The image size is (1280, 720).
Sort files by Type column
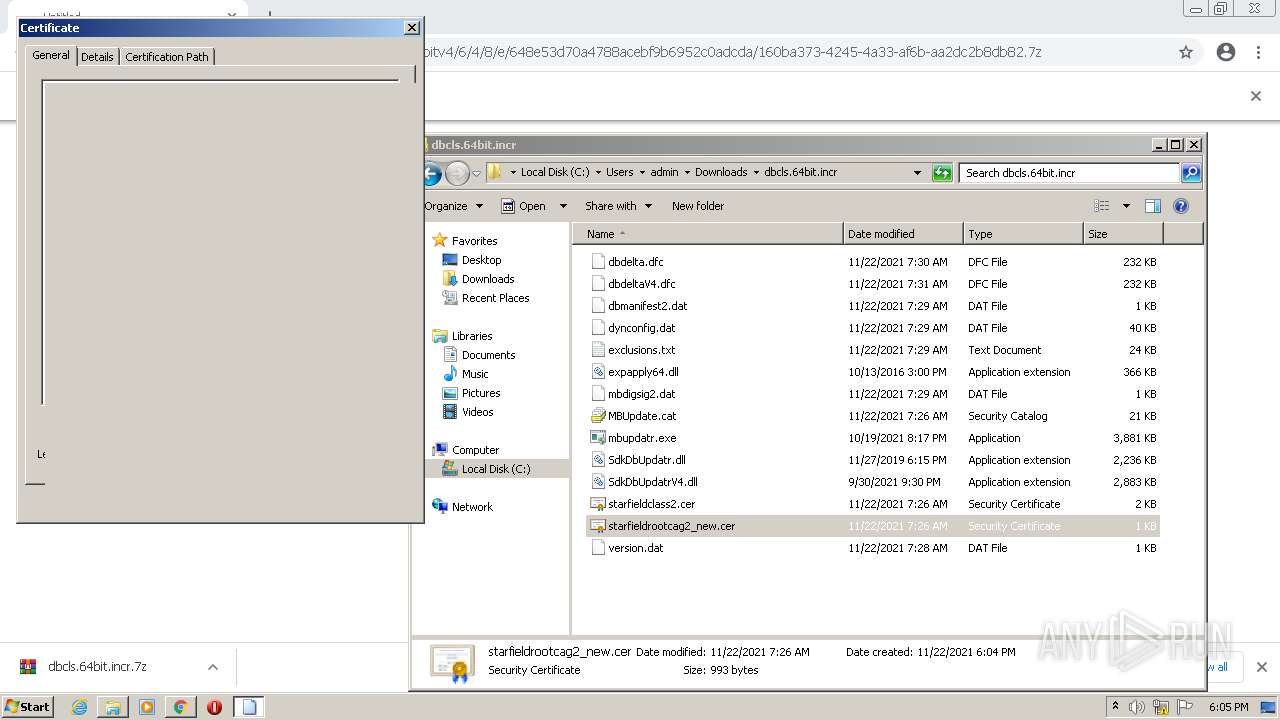tap(1023, 234)
